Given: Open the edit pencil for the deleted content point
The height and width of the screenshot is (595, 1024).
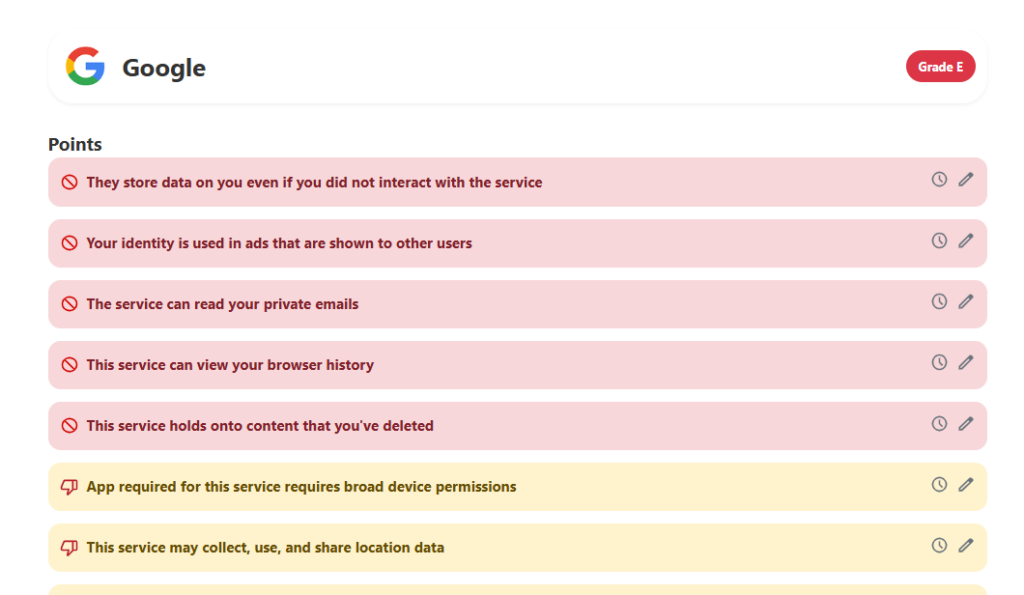Looking at the screenshot, I should 965,424.
